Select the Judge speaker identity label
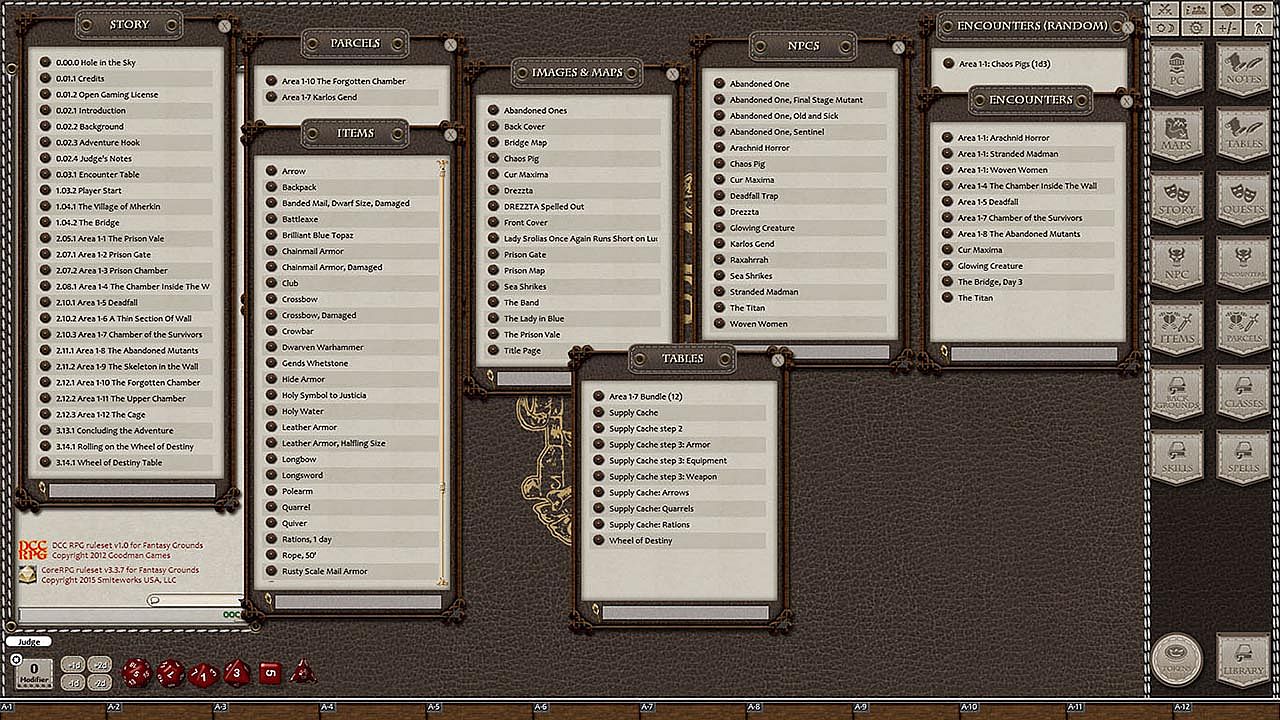The height and width of the screenshot is (720, 1280). 29,642
